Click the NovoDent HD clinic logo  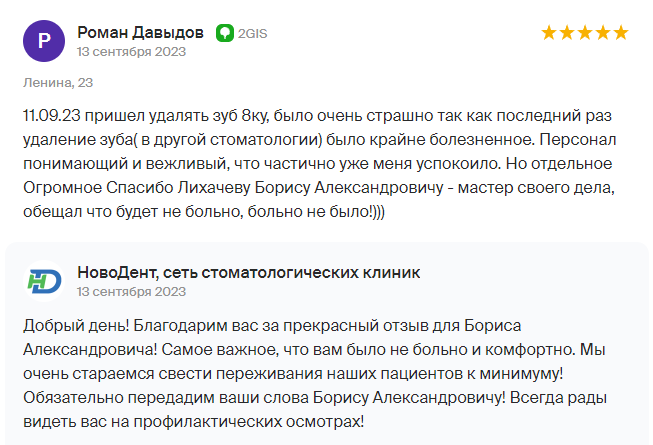point(44,281)
